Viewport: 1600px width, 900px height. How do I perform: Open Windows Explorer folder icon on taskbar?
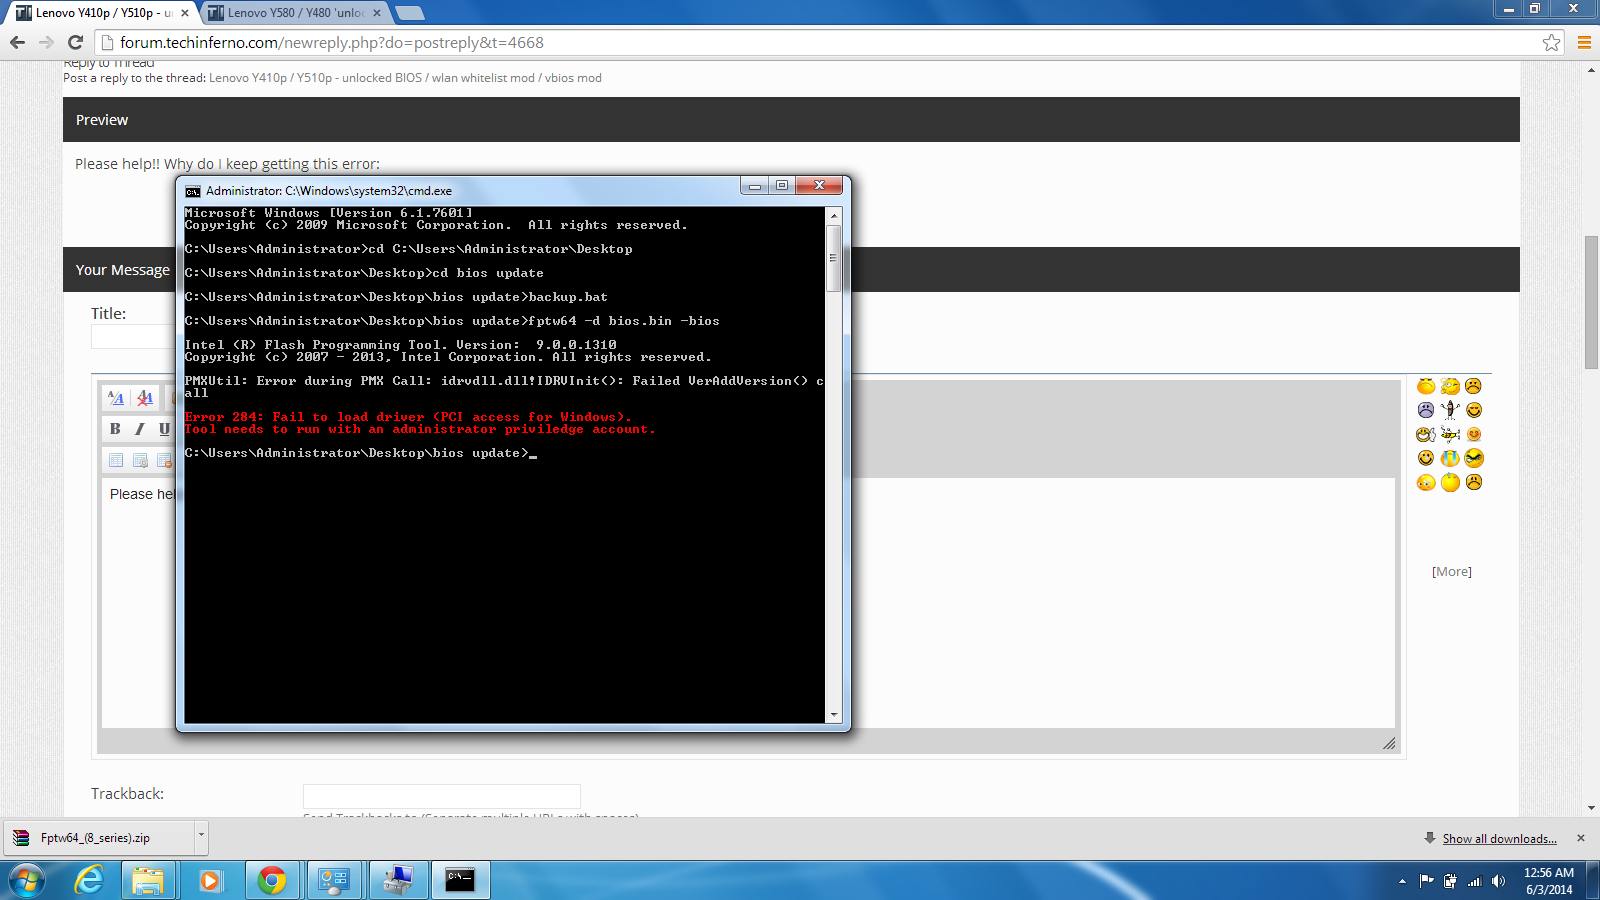tap(148, 880)
